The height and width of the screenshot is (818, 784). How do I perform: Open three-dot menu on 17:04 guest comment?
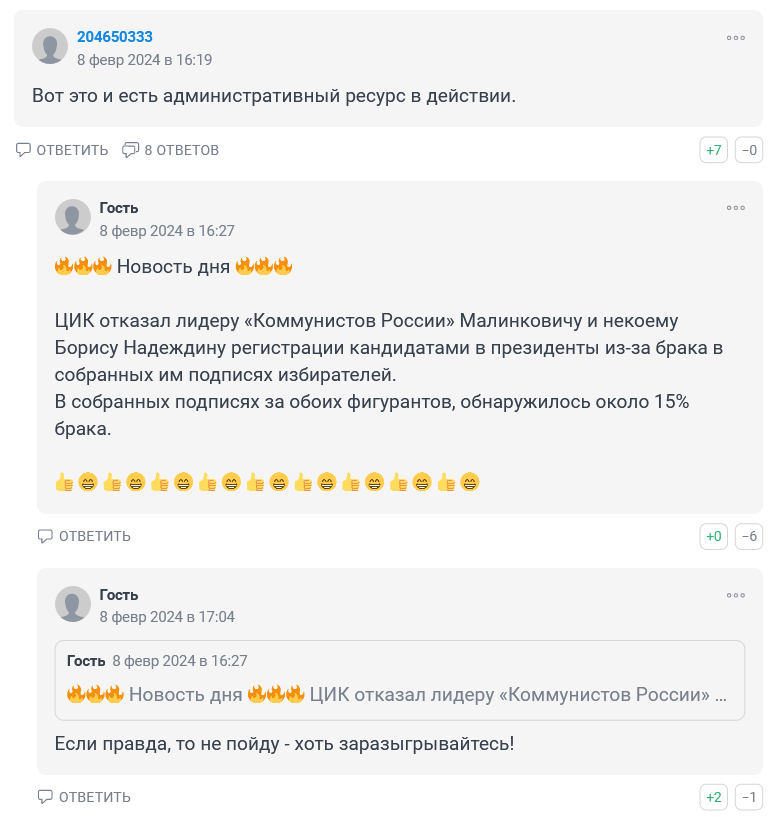coord(735,595)
